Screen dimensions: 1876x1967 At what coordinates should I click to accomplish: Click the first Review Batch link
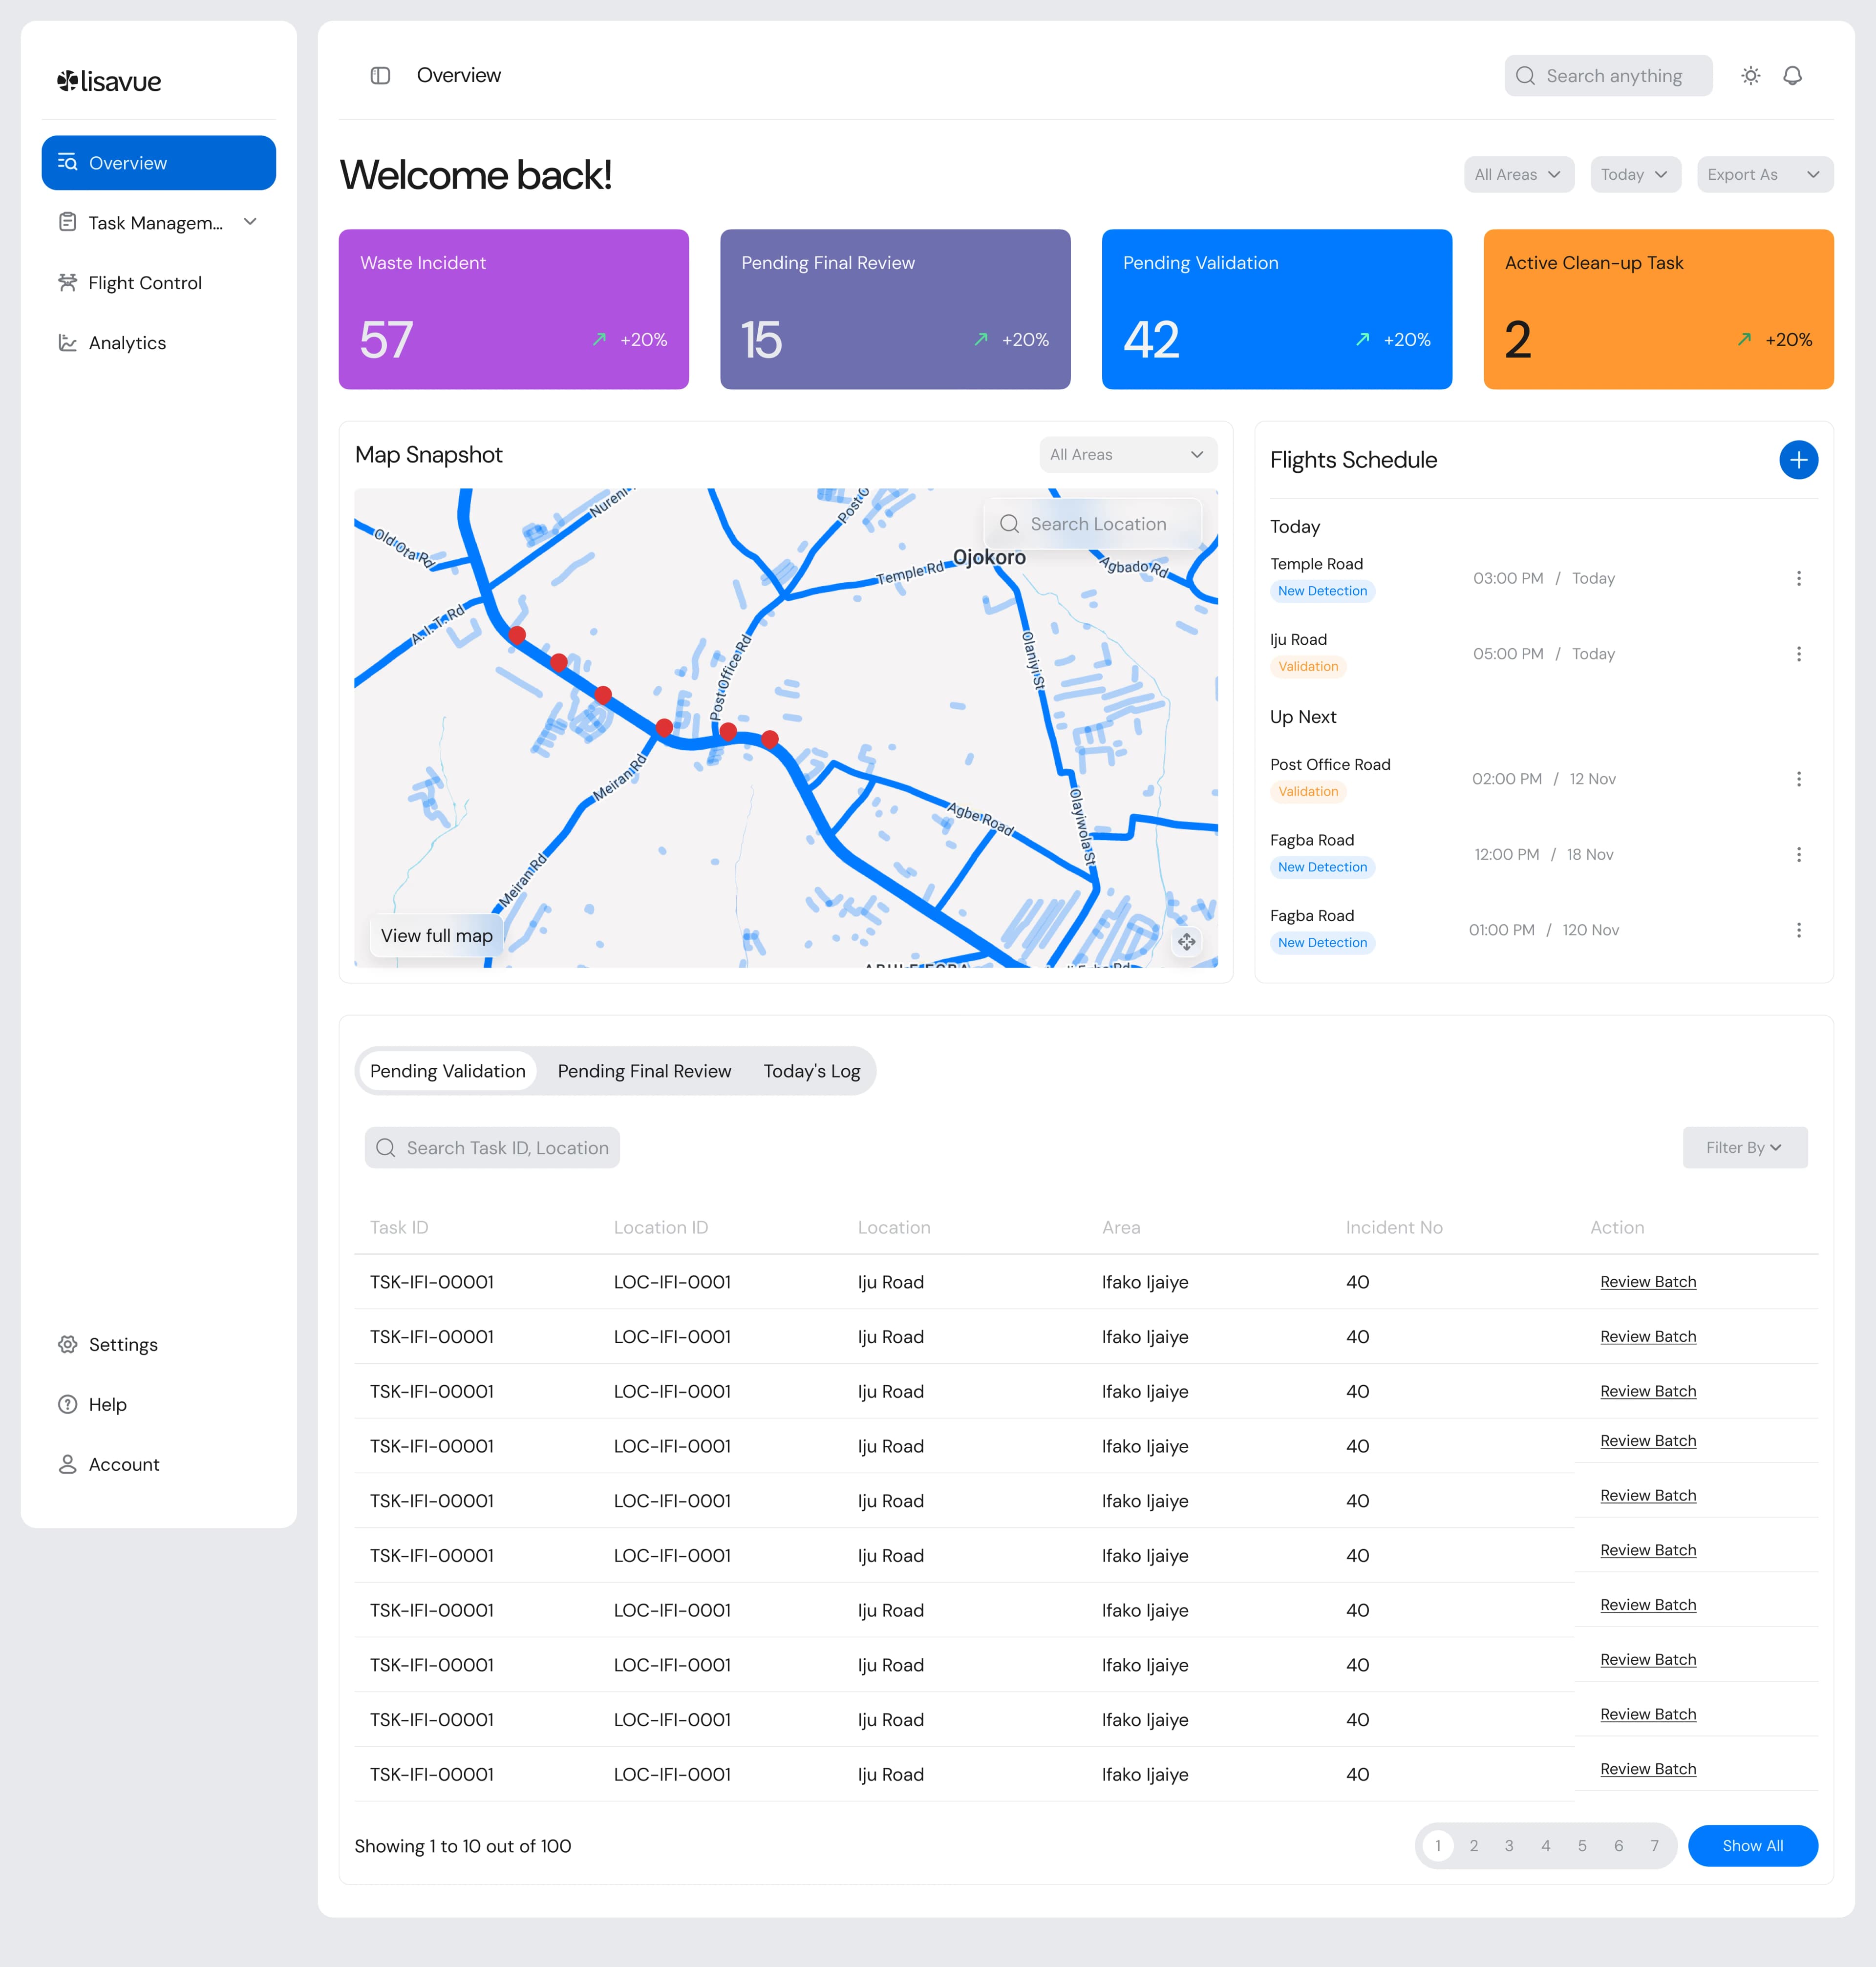(x=1647, y=1282)
